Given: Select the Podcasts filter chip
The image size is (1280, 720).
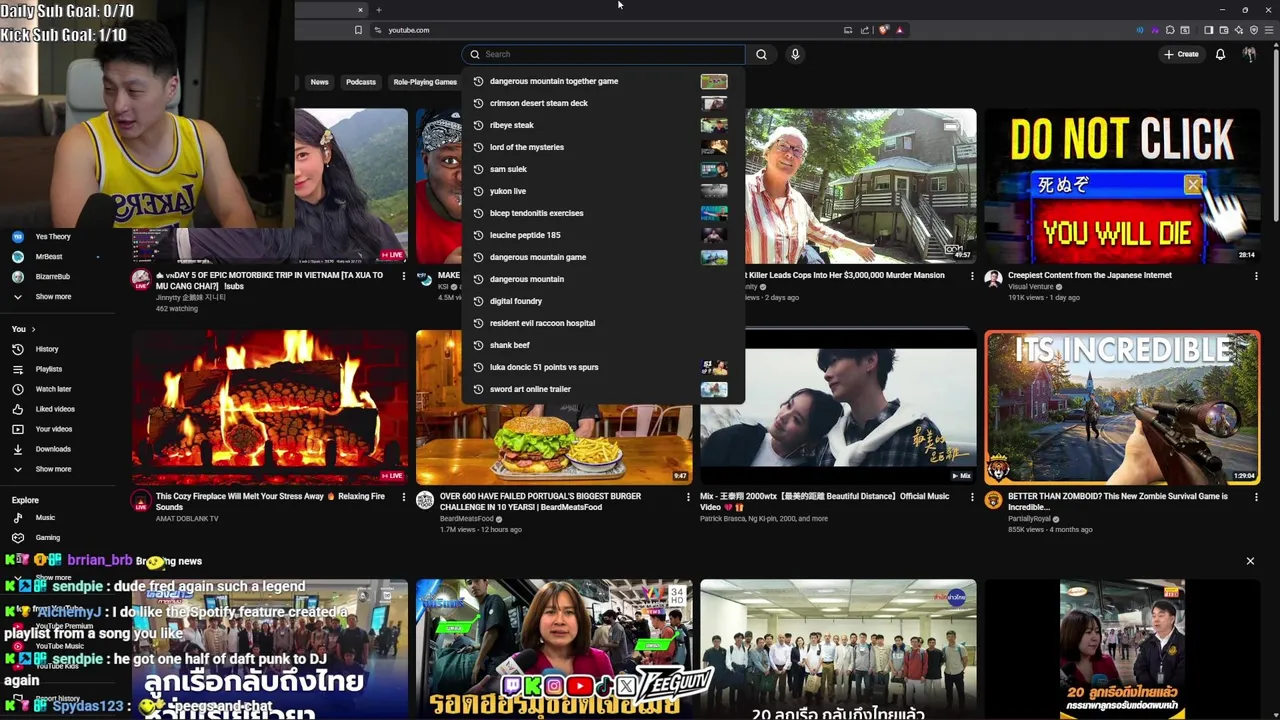Looking at the screenshot, I should click(361, 82).
